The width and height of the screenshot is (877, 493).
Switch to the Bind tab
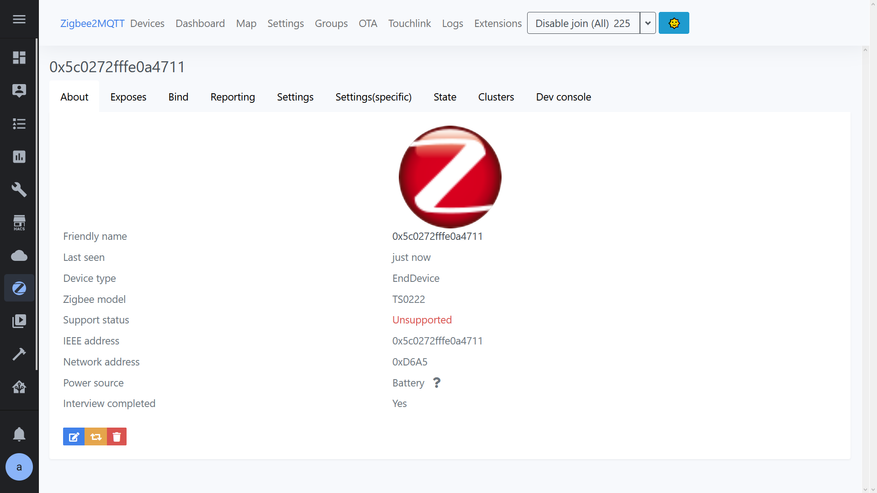(178, 97)
